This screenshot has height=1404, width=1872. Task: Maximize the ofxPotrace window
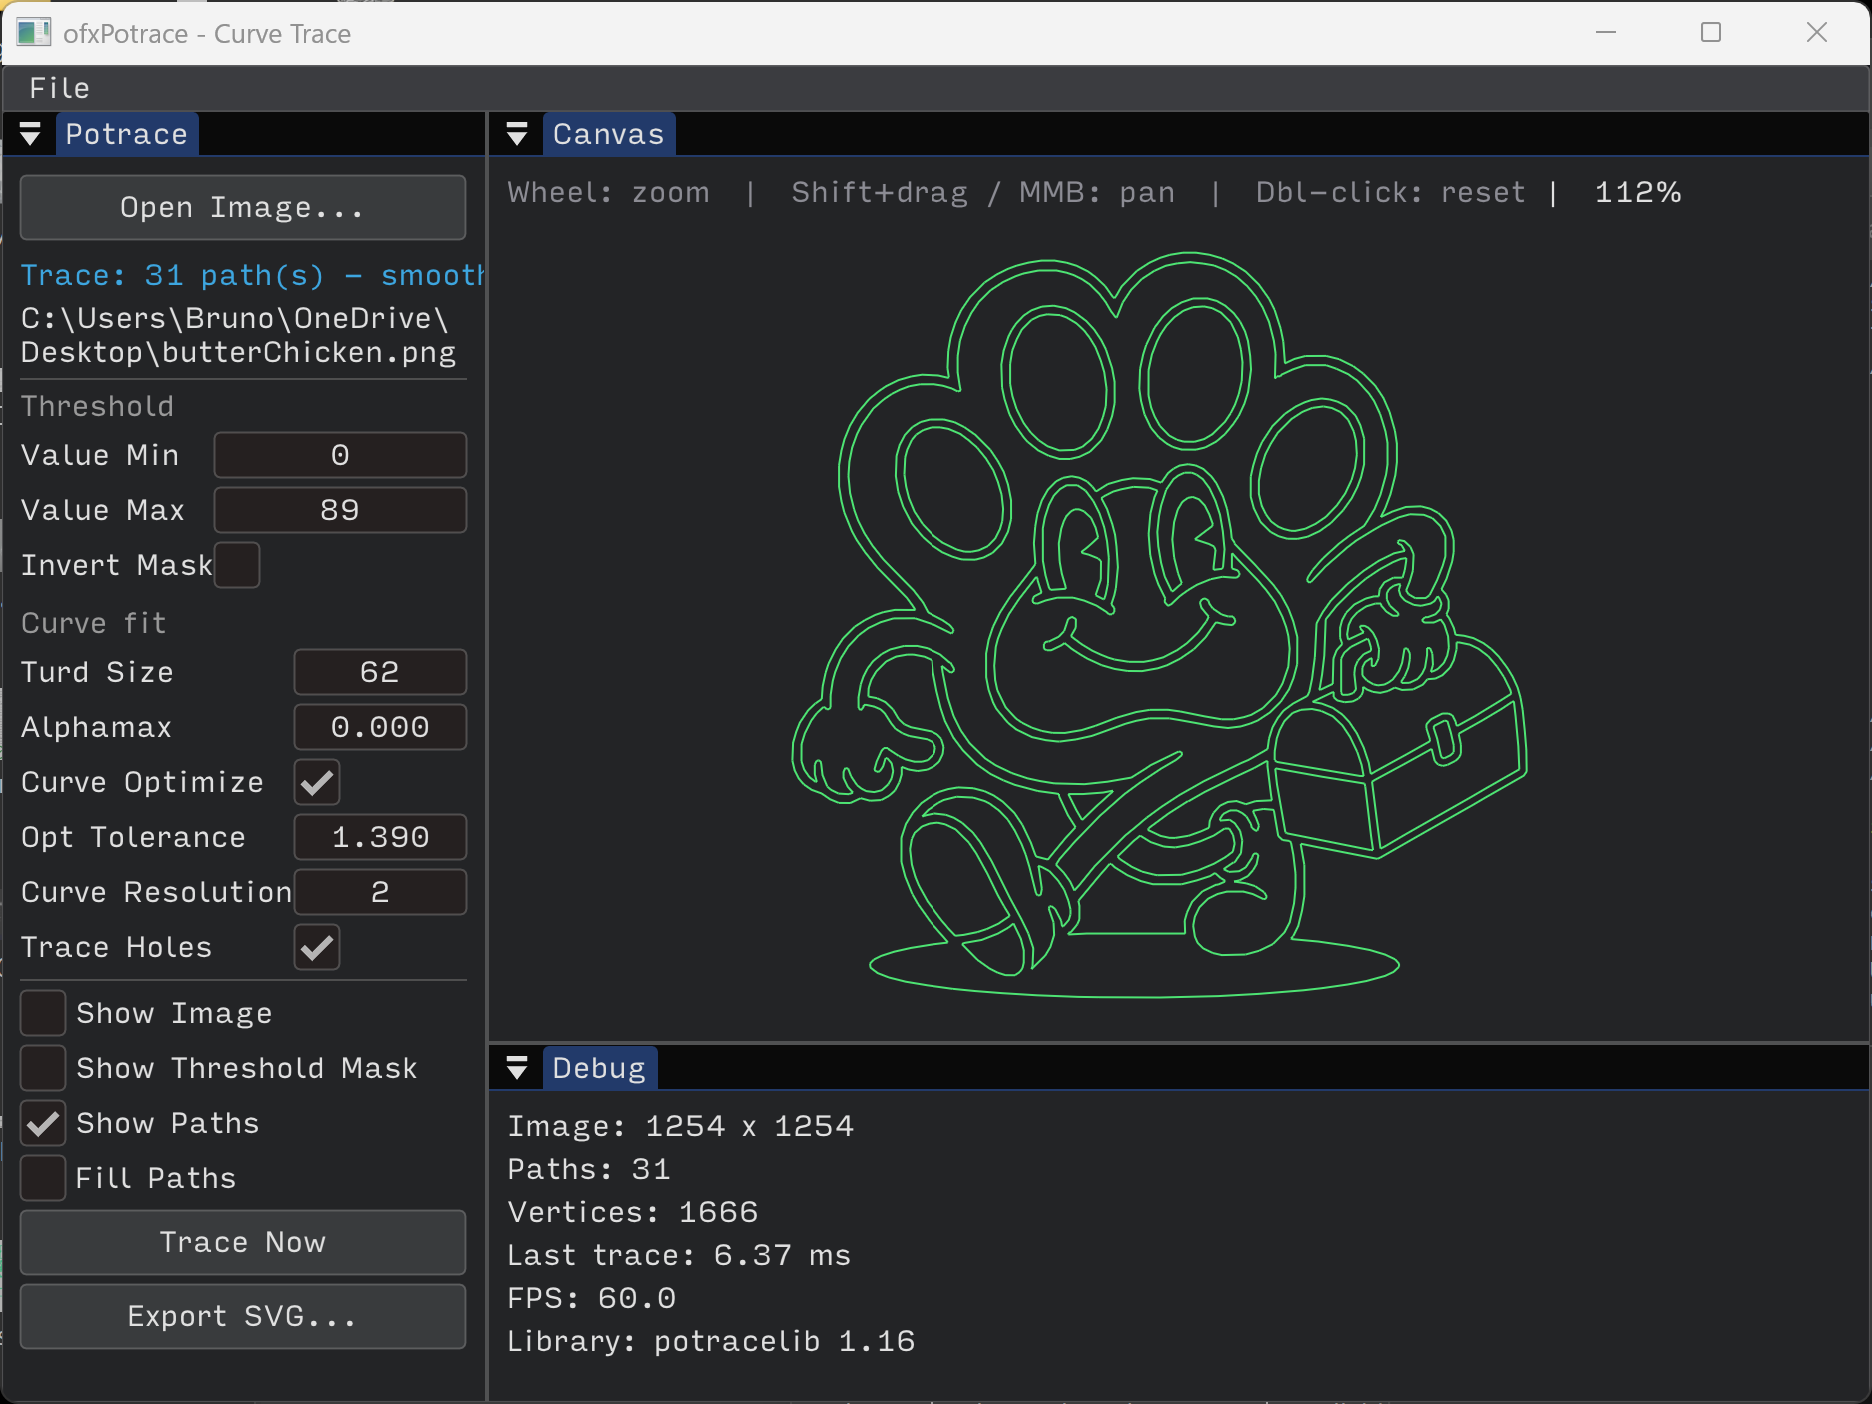pyautogui.click(x=1711, y=33)
